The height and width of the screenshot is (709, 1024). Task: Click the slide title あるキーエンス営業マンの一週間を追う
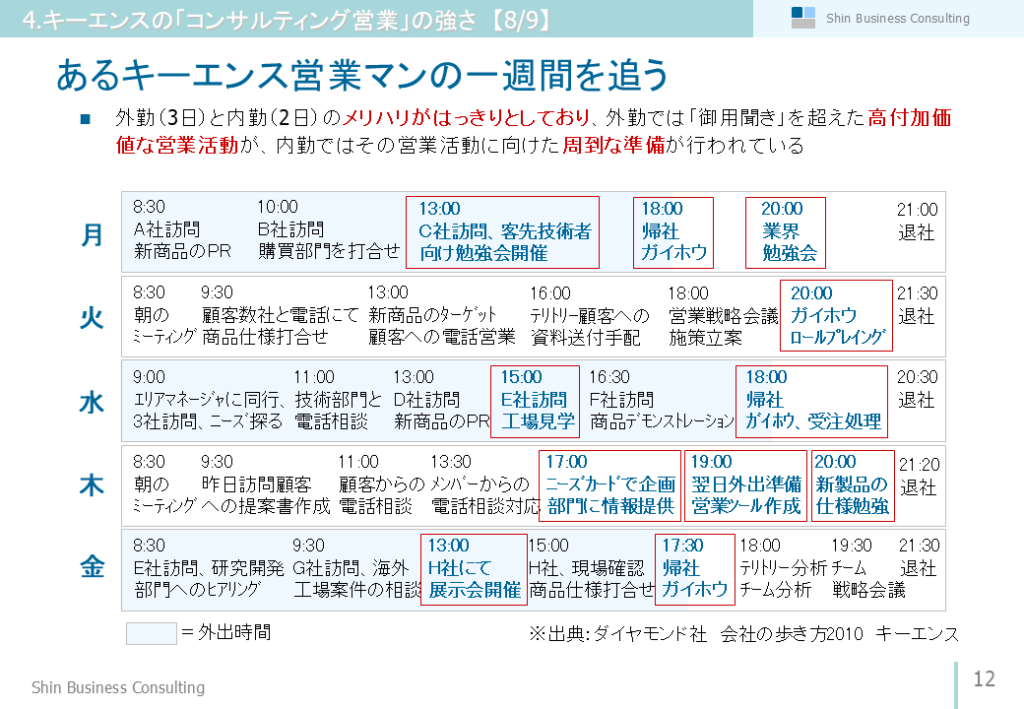362,75
